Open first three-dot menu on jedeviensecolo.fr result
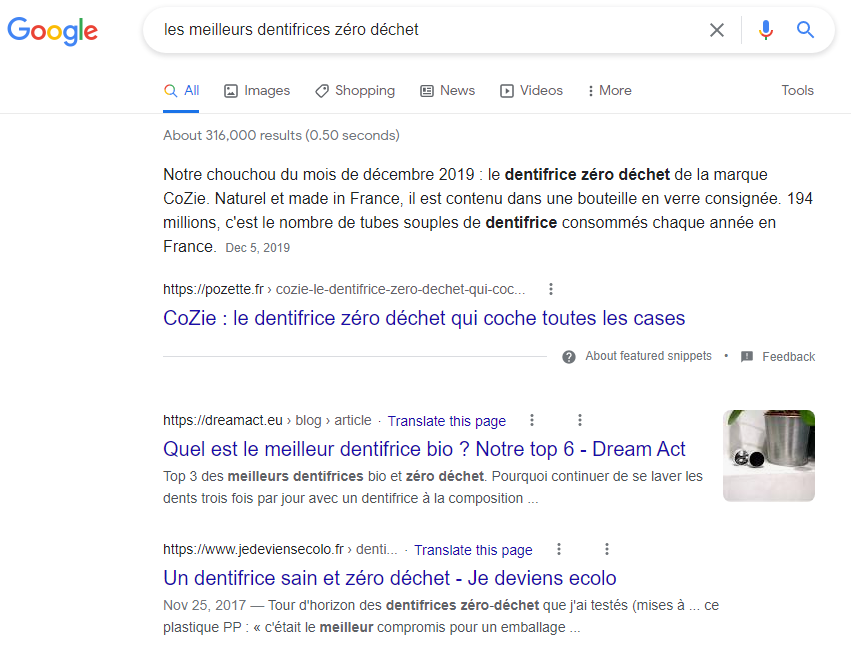Image resolution: width=851 pixels, height=646 pixels. pyautogui.click(x=558, y=549)
